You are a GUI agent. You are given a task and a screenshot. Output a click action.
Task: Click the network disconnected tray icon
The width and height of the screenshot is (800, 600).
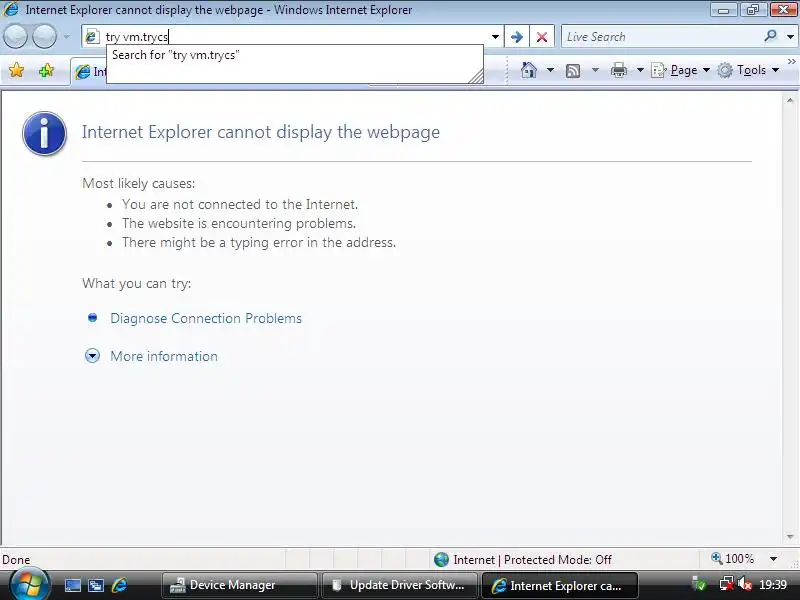point(726,585)
